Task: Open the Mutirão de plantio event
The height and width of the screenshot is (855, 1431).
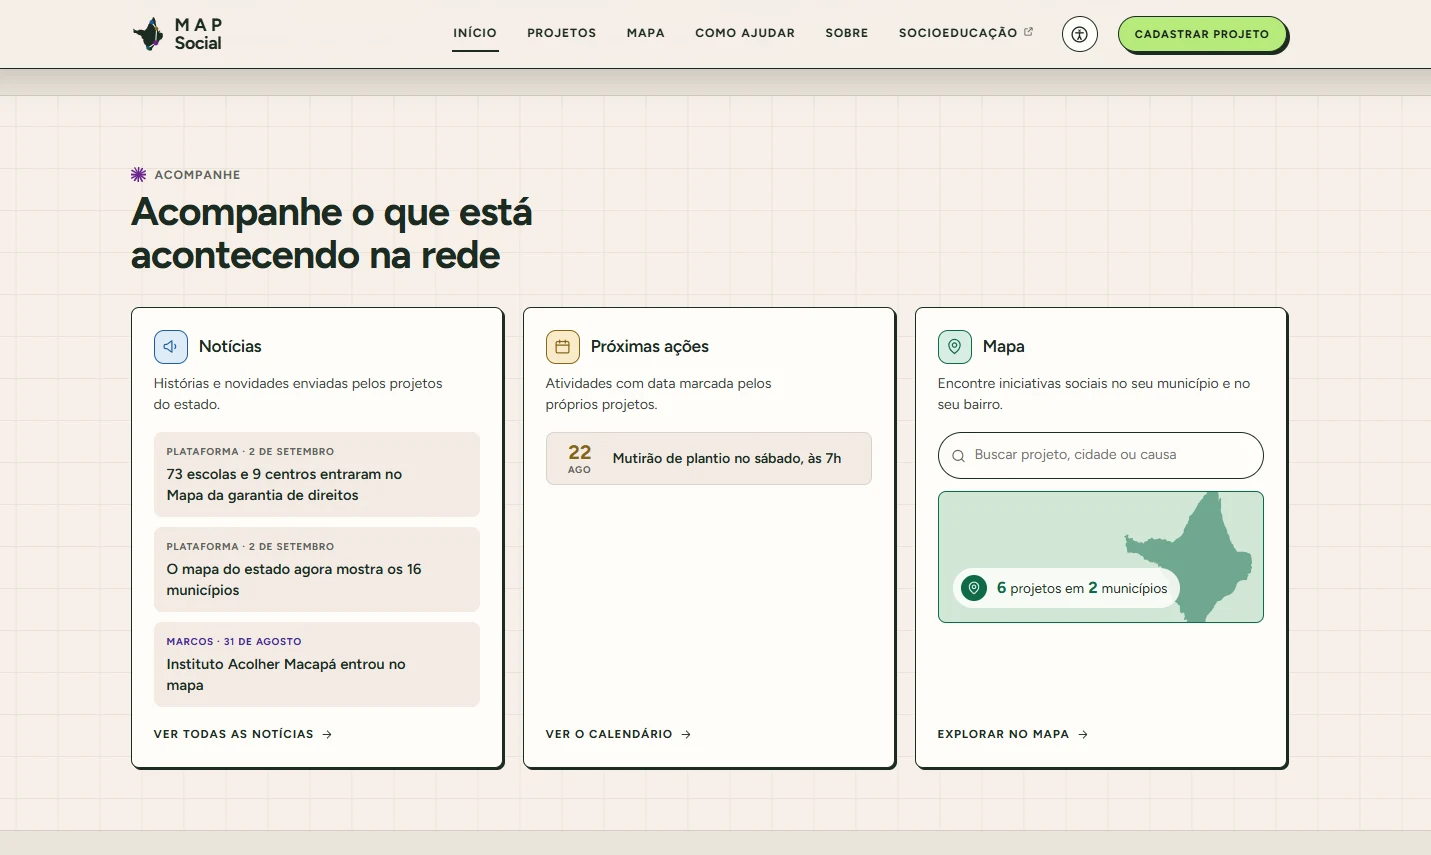Action: [x=709, y=458]
